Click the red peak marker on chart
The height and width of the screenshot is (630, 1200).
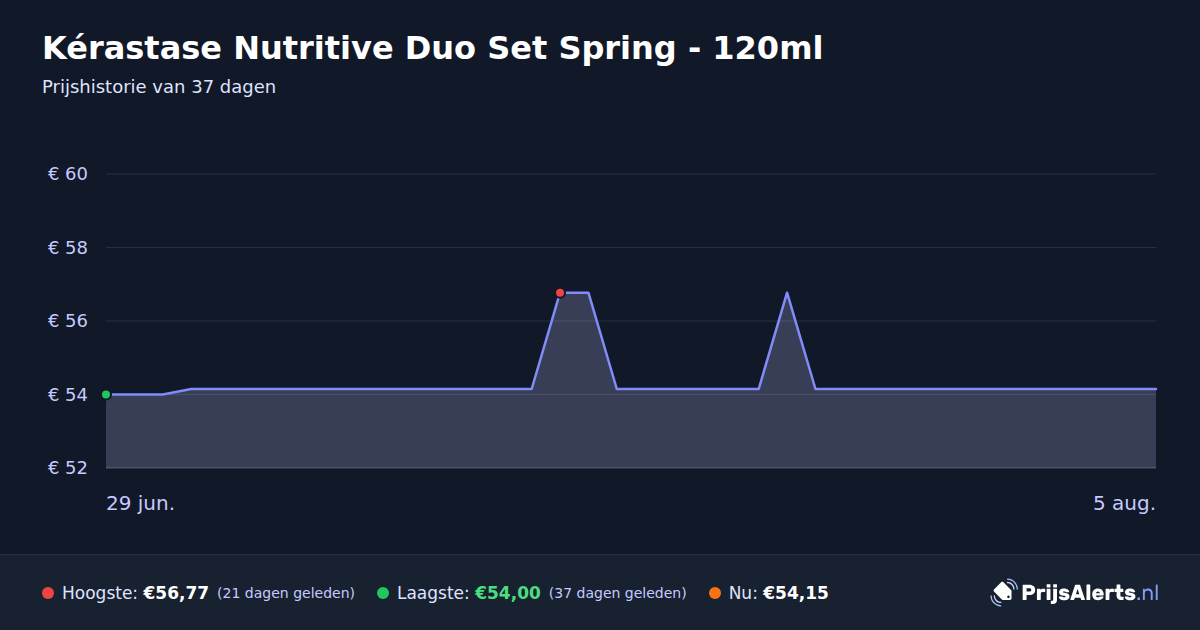pyautogui.click(x=560, y=293)
